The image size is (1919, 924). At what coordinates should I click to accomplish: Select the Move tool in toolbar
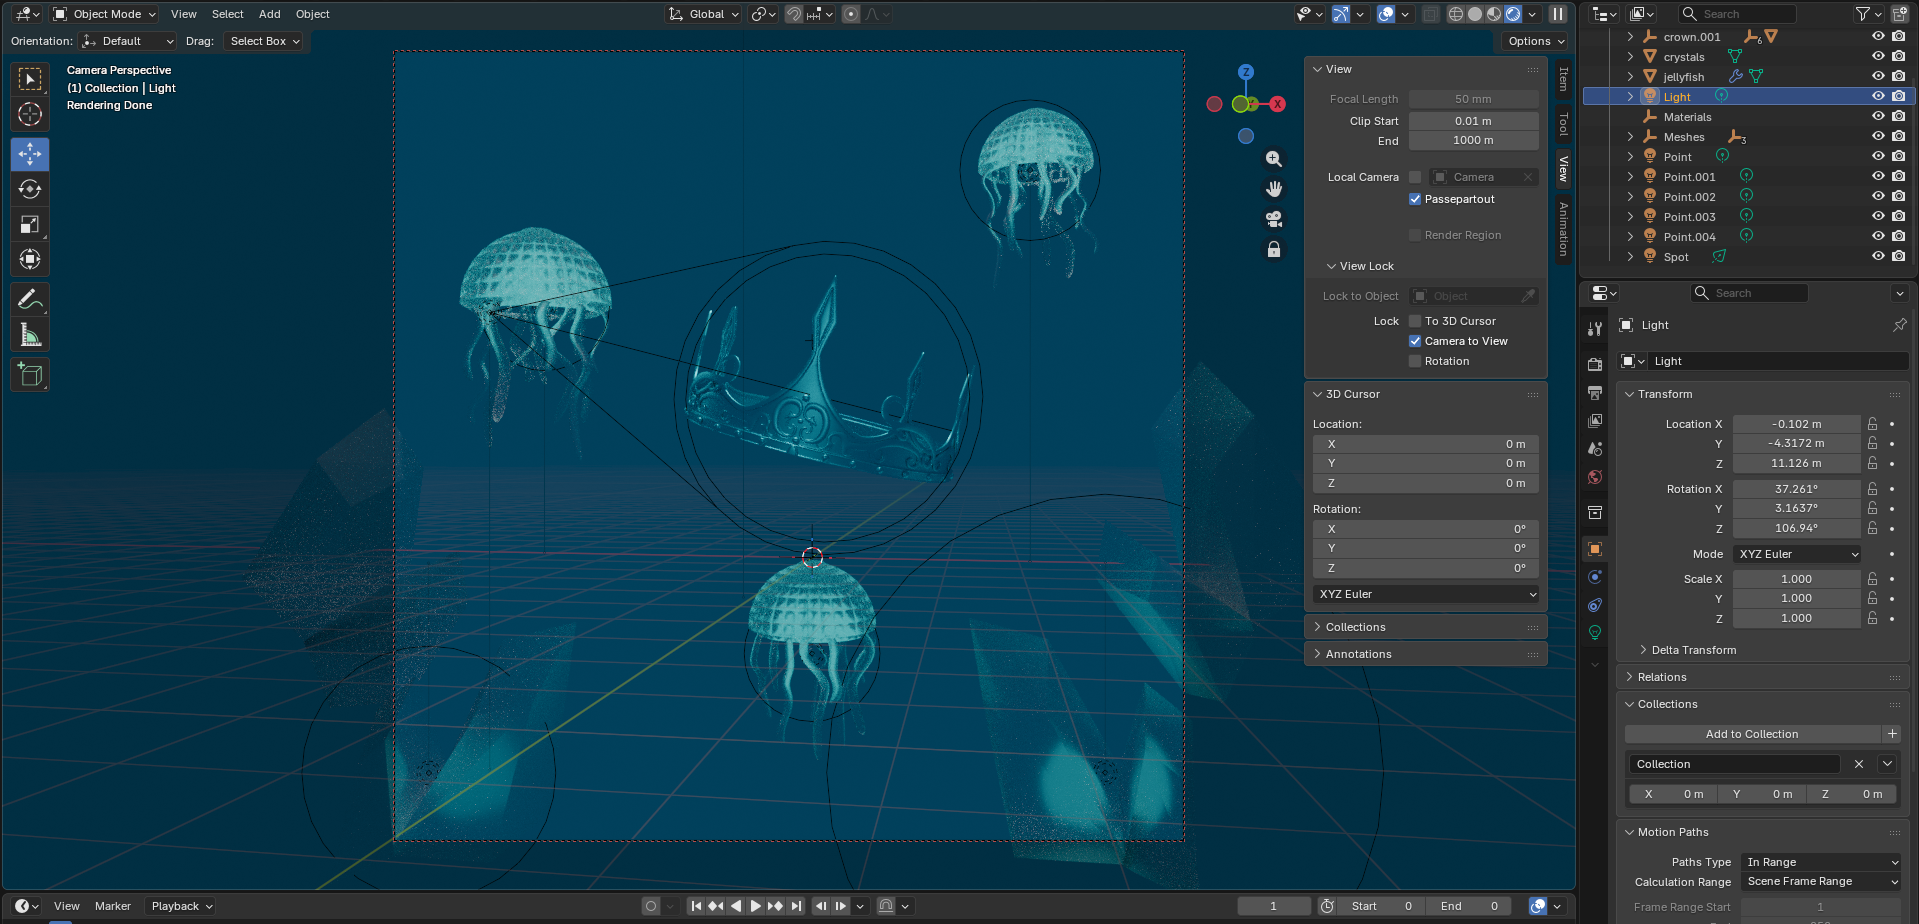click(x=30, y=154)
